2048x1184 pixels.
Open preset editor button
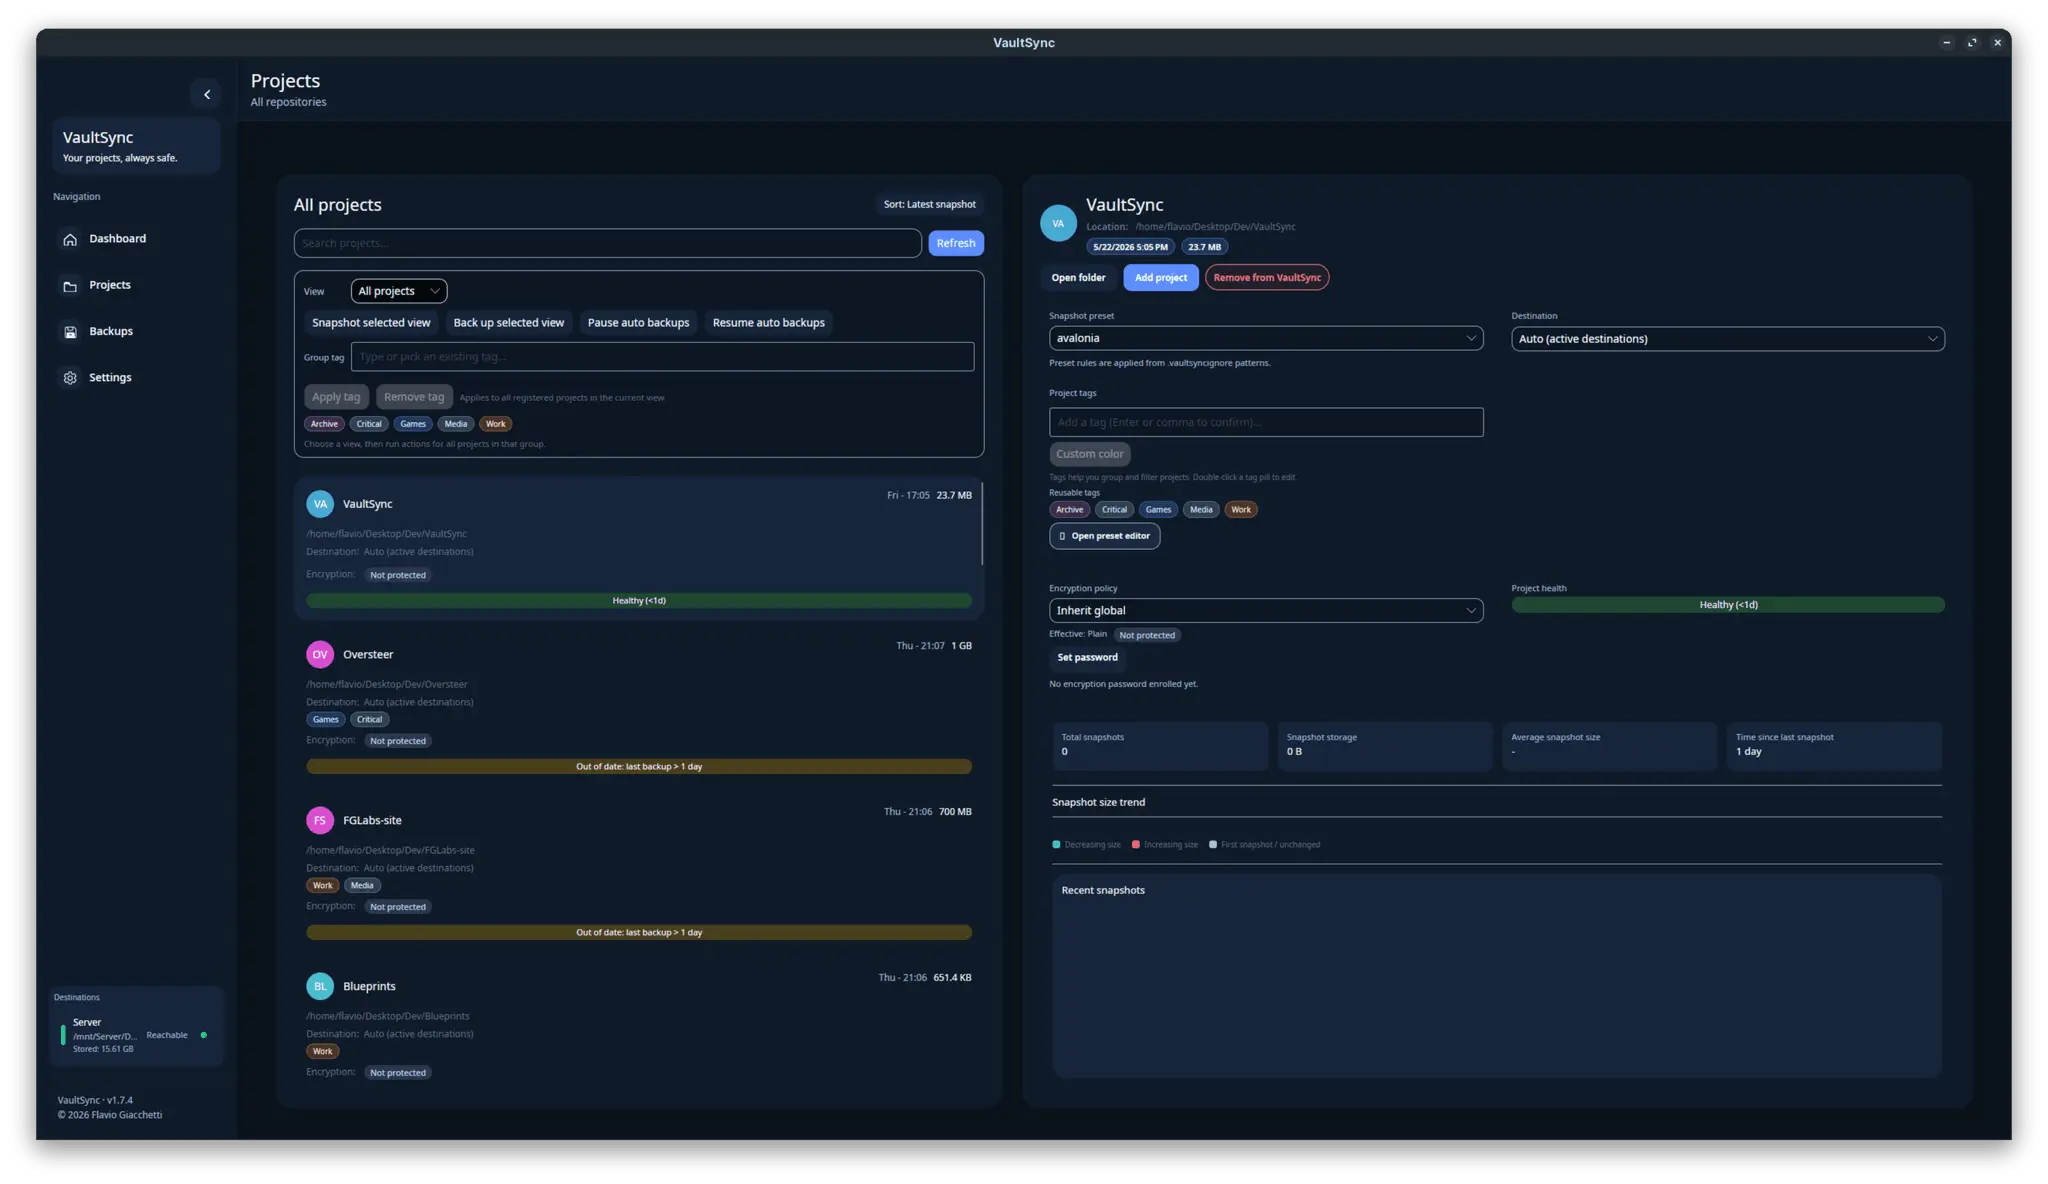[1105, 536]
